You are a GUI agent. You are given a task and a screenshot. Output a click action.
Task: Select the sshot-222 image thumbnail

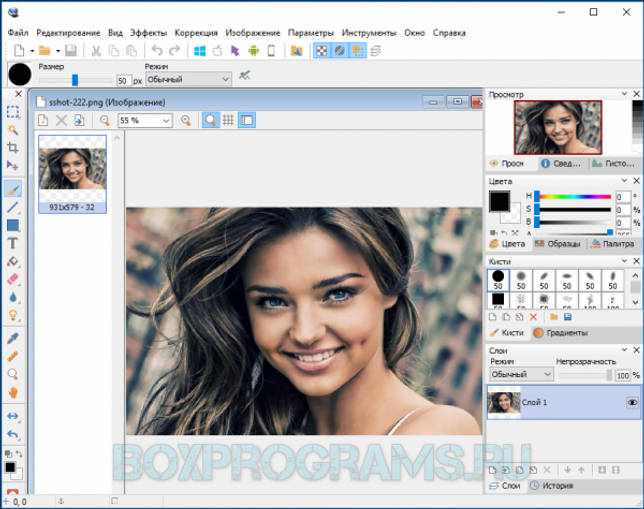(72, 174)
